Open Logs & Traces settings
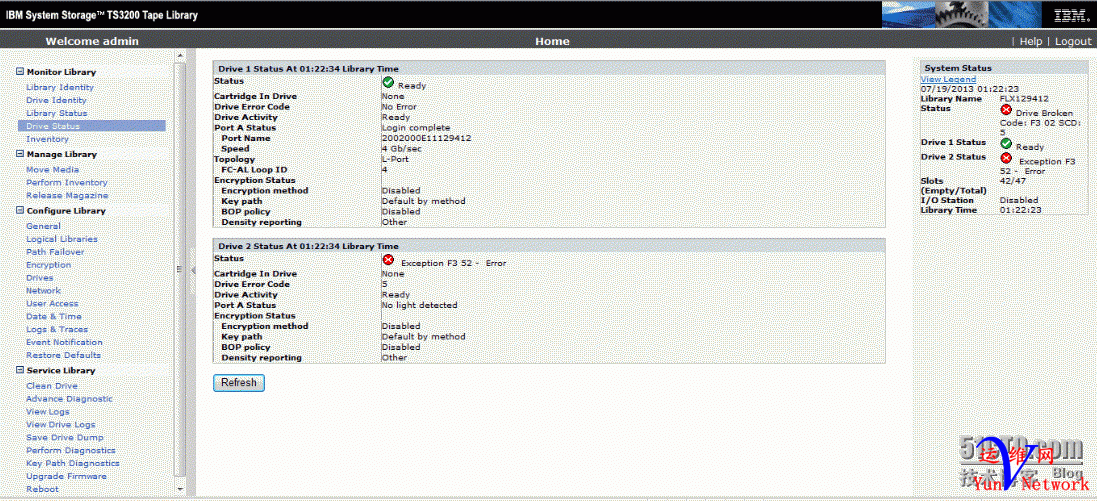 [x=57, y=329]
